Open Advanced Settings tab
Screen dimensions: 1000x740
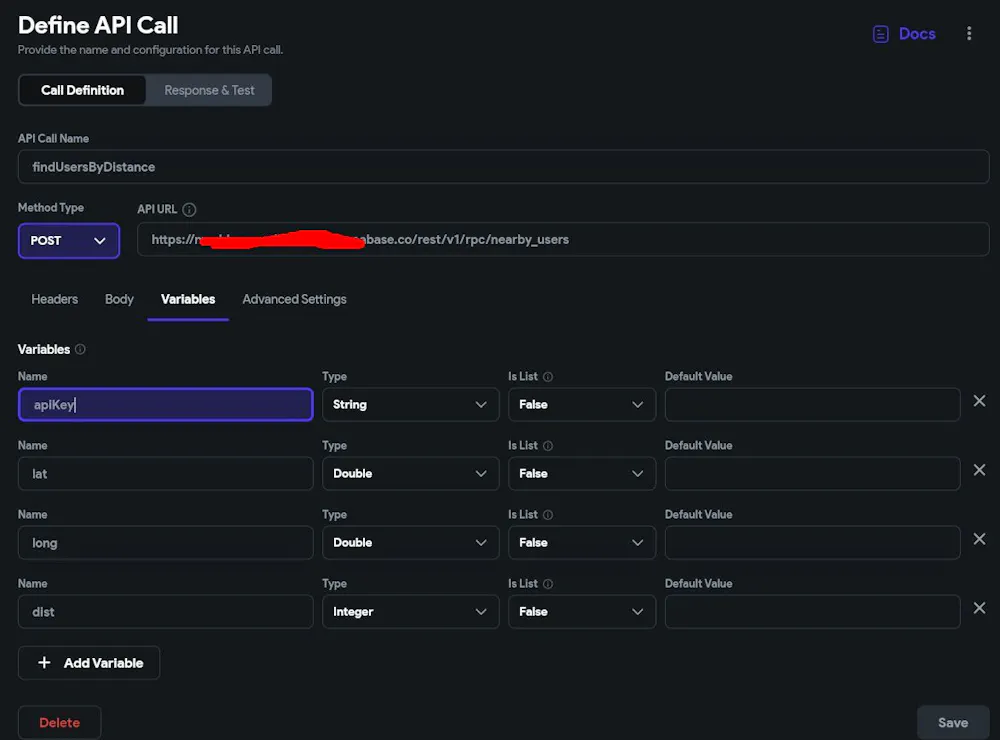pos(294,299)
